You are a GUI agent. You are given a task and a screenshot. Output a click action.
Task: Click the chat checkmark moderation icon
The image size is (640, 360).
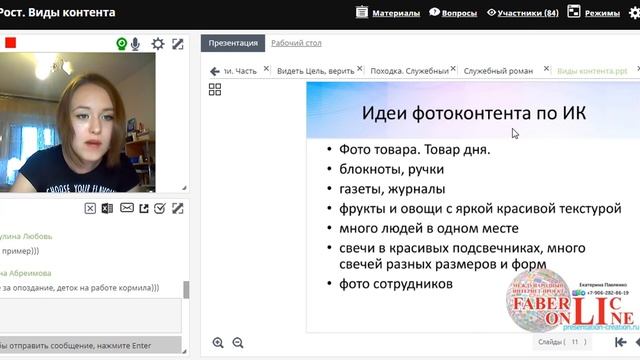pos(160,209)
